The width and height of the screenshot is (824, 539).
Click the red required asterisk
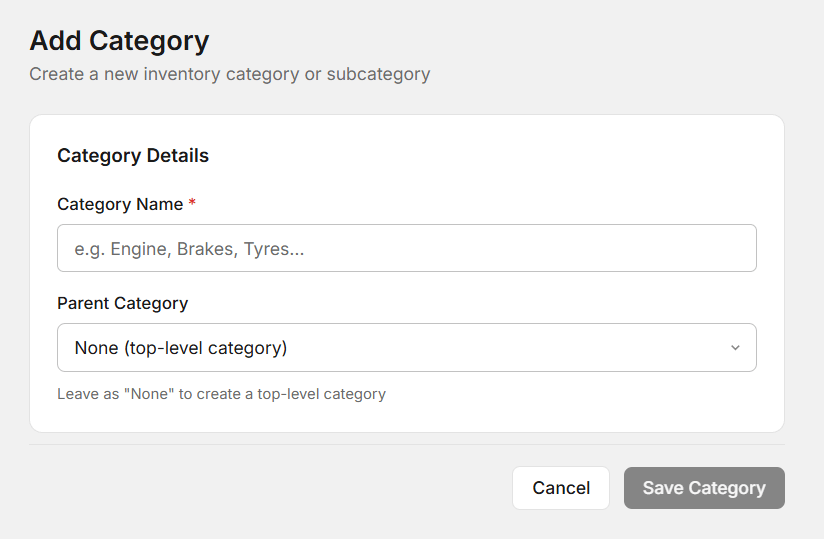coord(192,204)
